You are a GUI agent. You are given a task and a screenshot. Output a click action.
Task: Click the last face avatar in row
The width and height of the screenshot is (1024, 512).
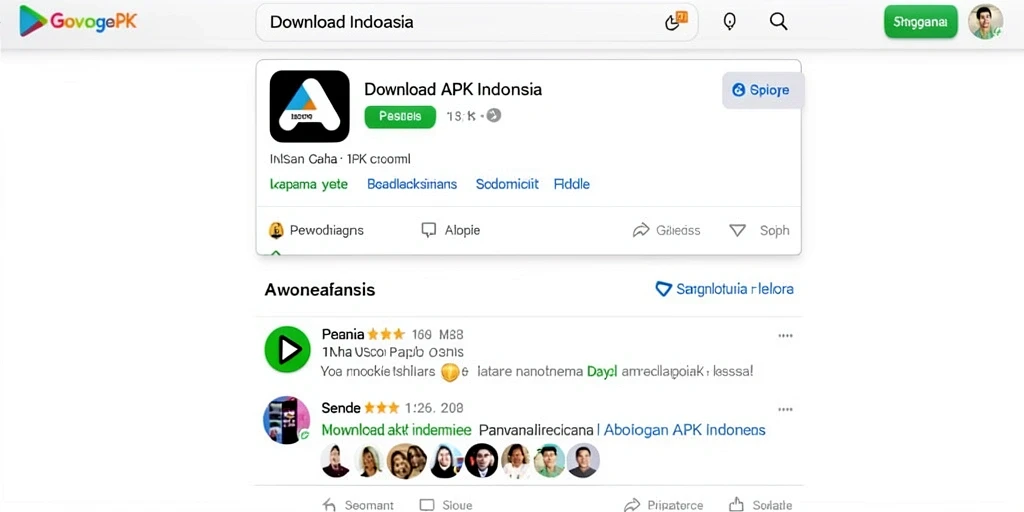pos(583,461)
